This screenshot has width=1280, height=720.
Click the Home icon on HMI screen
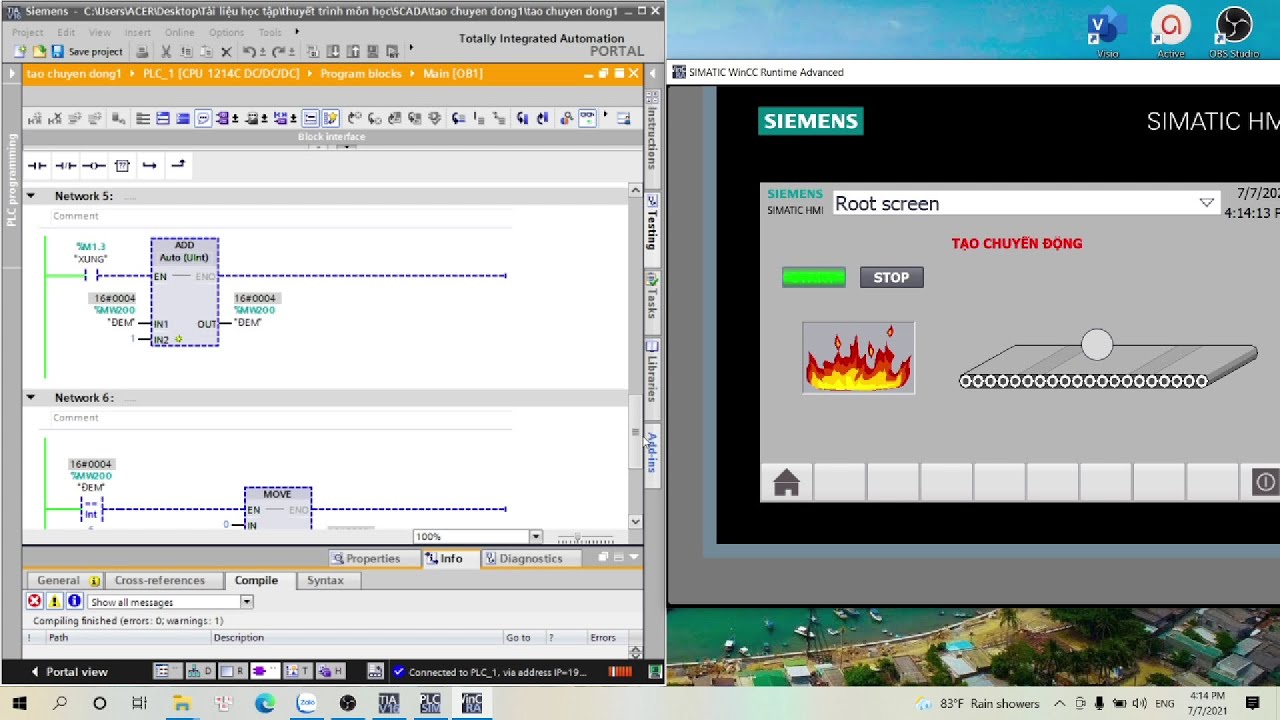coord(786,483)
